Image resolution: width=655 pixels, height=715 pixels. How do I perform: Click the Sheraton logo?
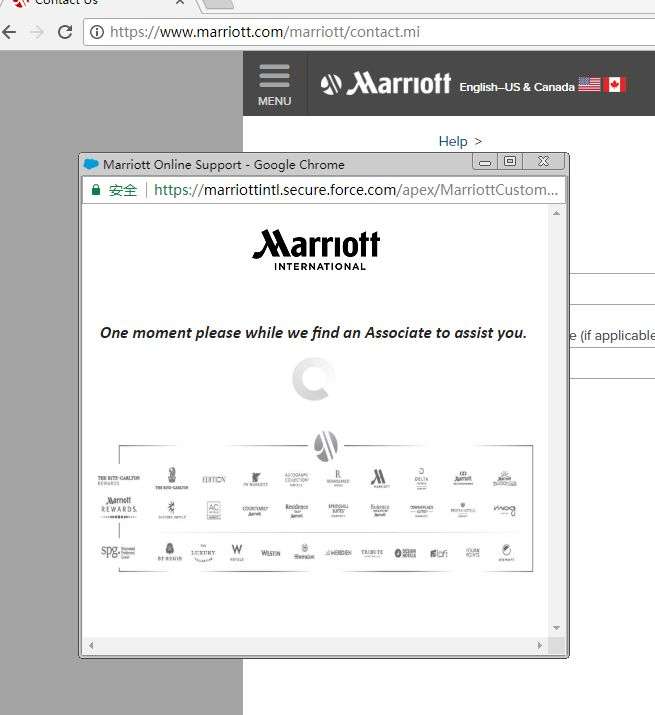pos(304,552)
